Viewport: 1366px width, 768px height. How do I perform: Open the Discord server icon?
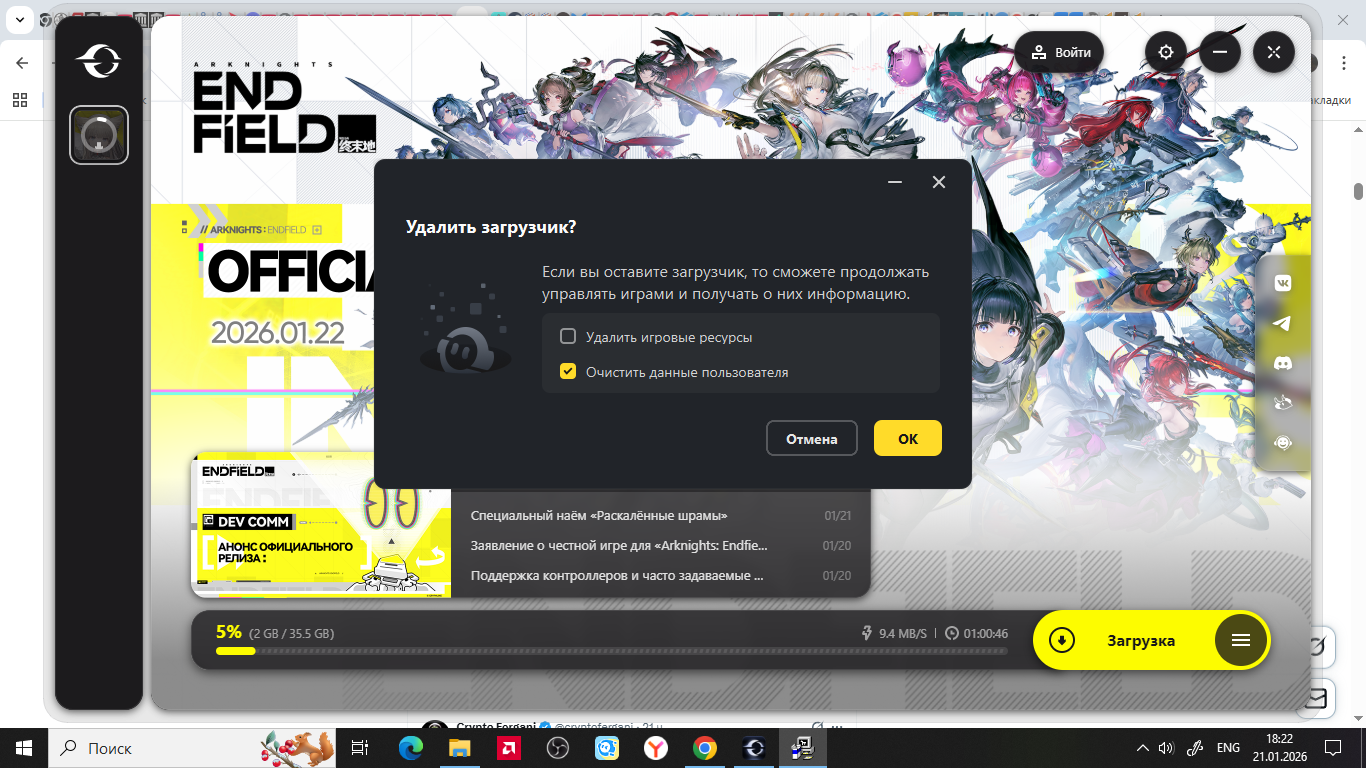(x=1282, y=363)
